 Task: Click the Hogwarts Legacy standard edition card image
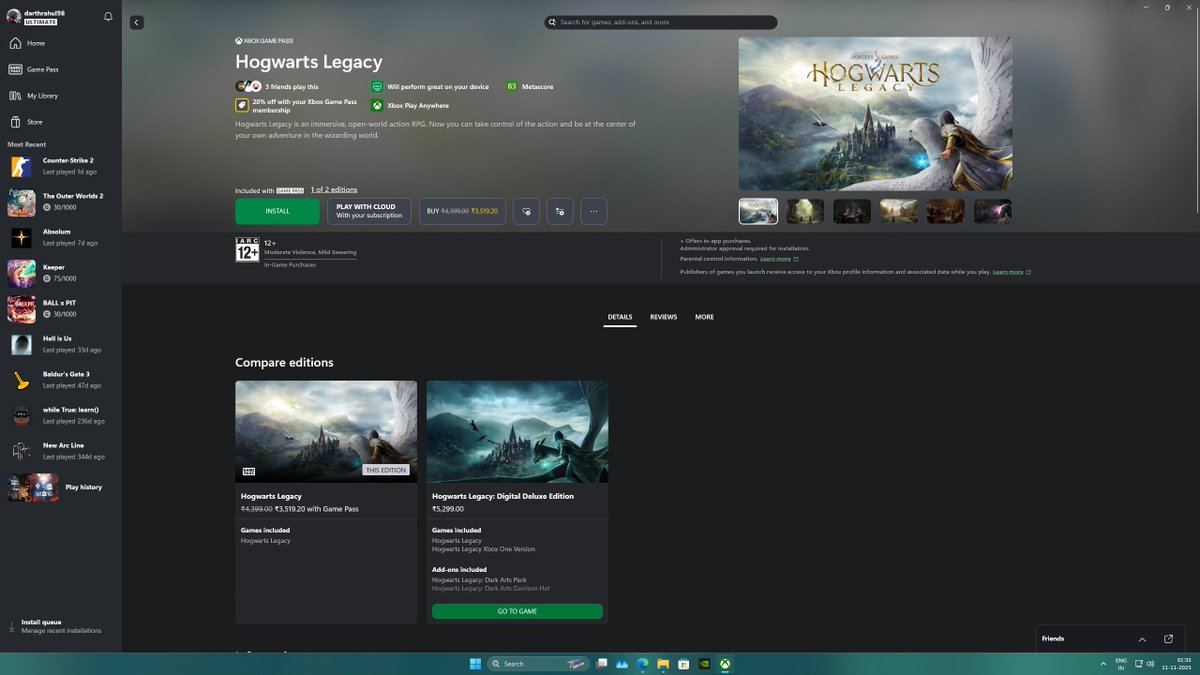click(326, 432)
